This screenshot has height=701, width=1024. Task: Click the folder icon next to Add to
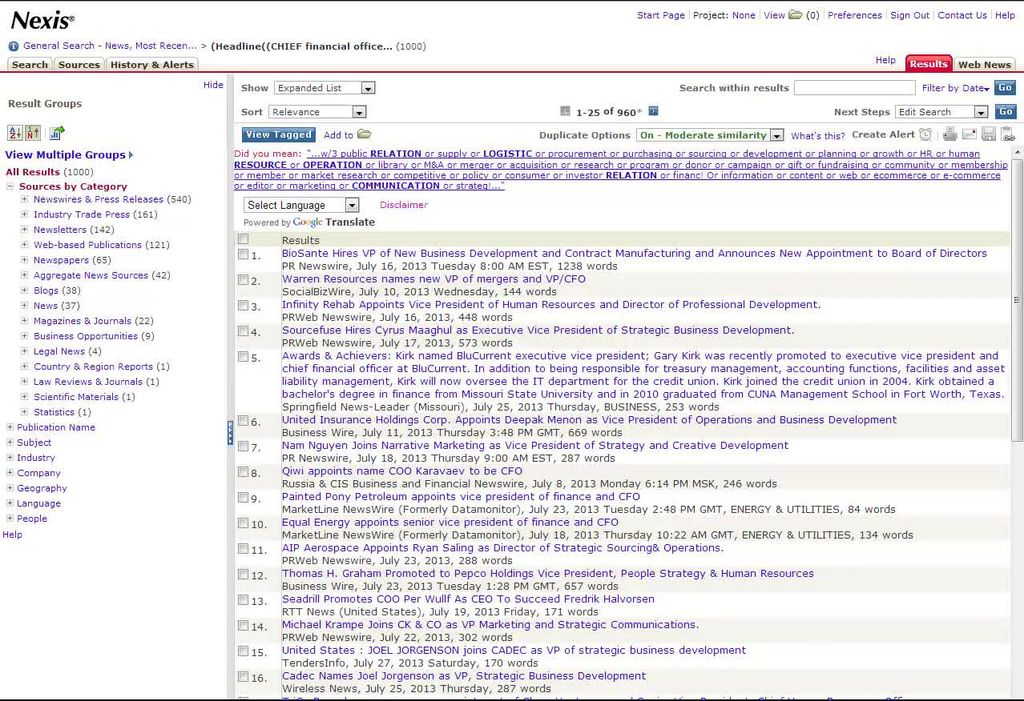point(364,135)
